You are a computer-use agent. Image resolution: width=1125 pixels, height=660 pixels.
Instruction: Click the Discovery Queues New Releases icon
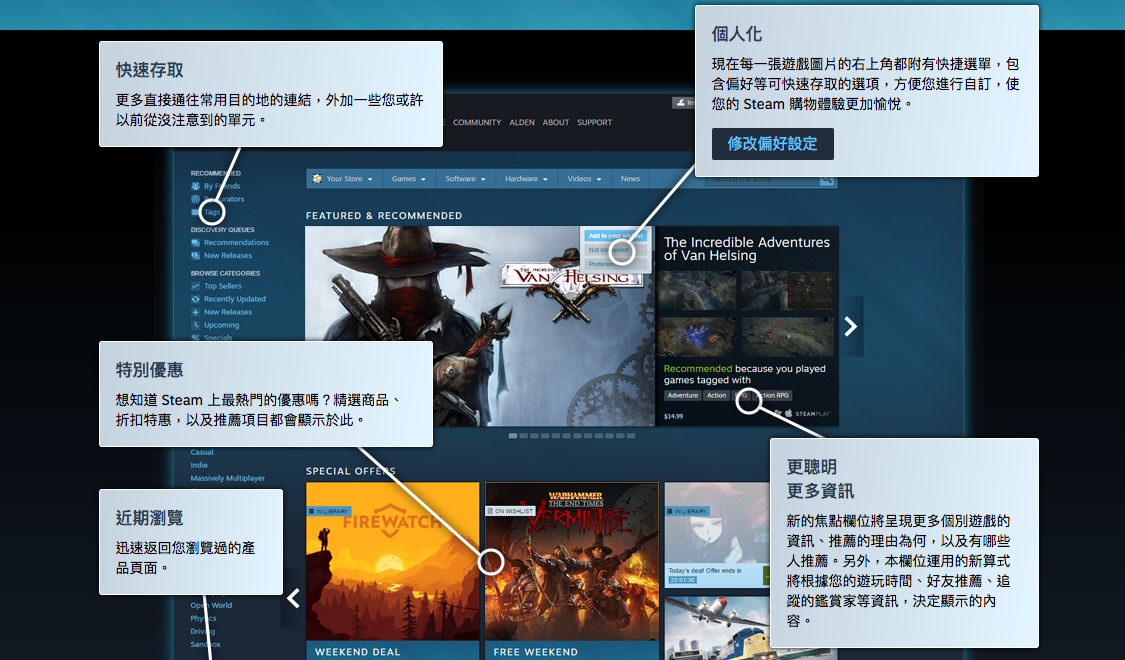point(195,255)
